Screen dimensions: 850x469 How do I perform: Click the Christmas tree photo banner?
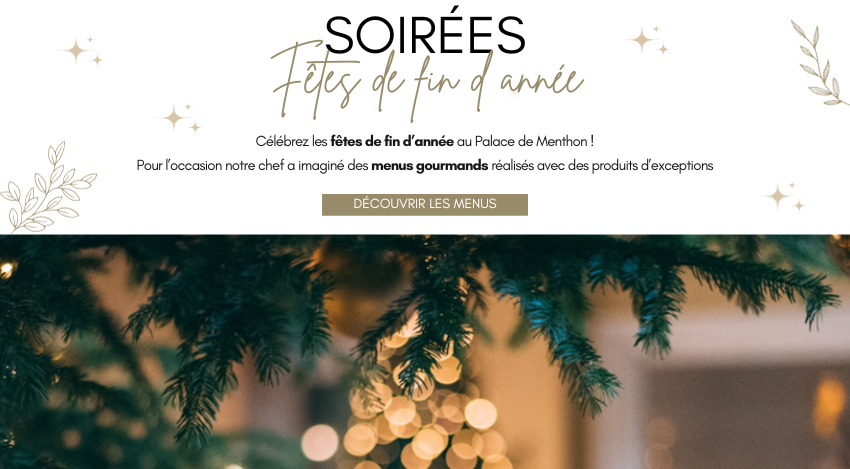point(425,352)
